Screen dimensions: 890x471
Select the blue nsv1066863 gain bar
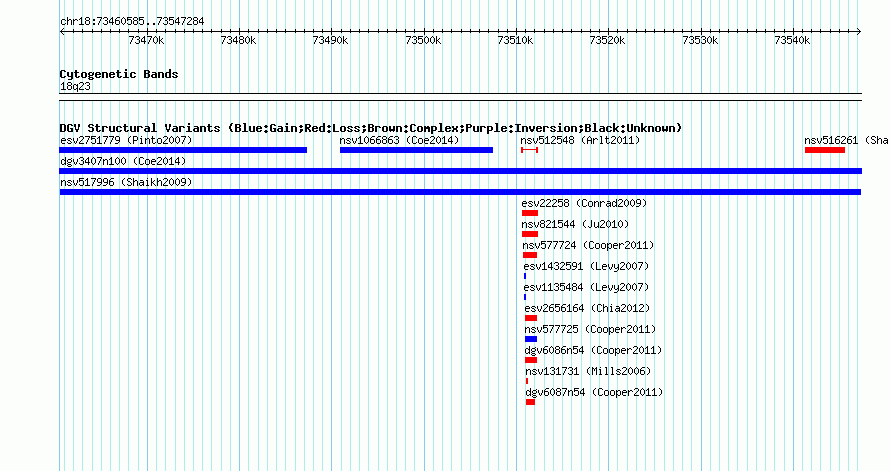[x=416, y=150]
